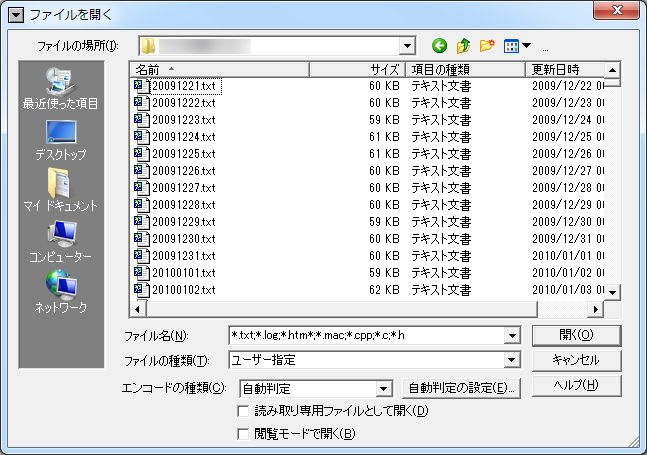This screenshot has width=647, height=455.
Task: Open the dialog system menu icon
Action: coord(16,16)
